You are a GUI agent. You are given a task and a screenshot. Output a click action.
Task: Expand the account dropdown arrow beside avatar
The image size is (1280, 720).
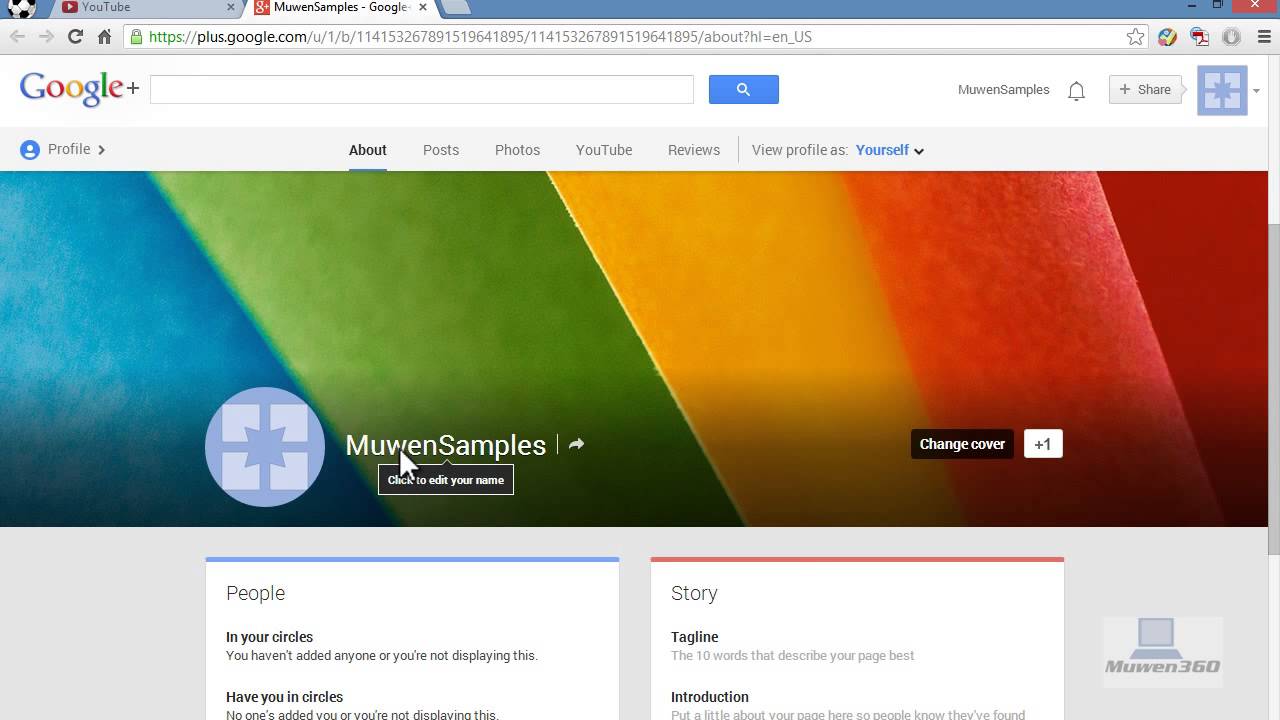[x=1257, y=91]
